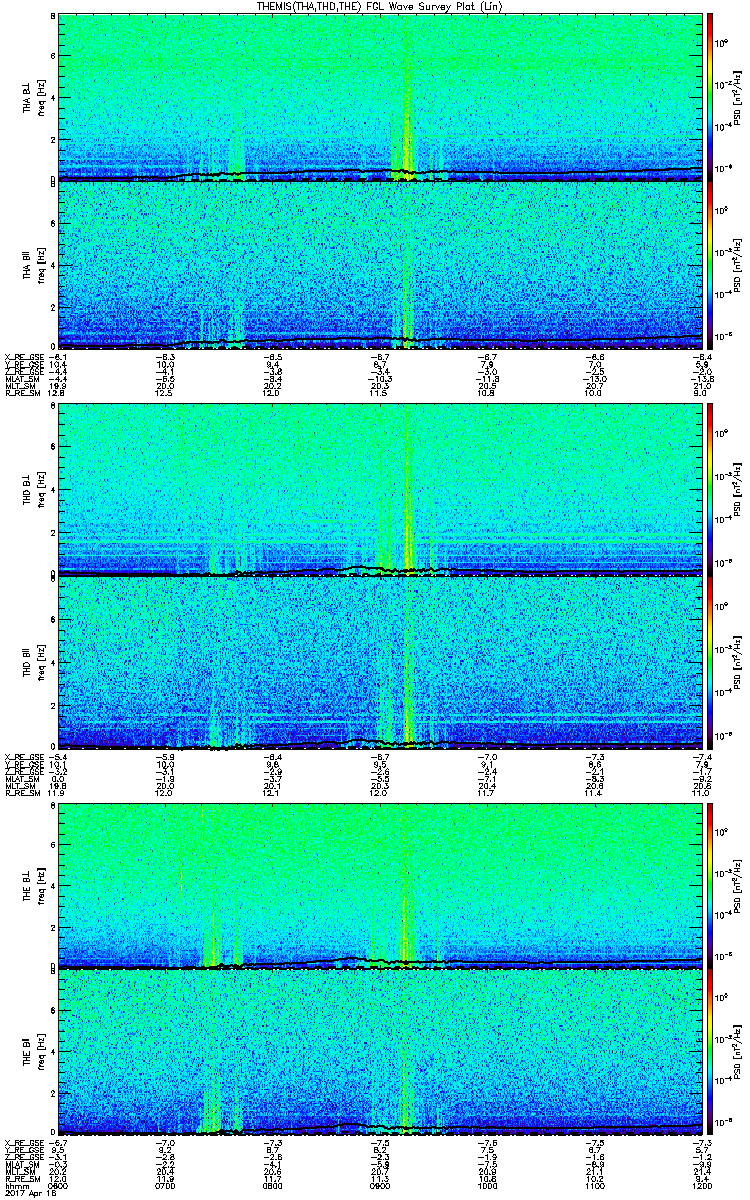The image size is (750, 1200).
Task: Click the R_RE_SM row label under THE panels
Action: 21,1178
